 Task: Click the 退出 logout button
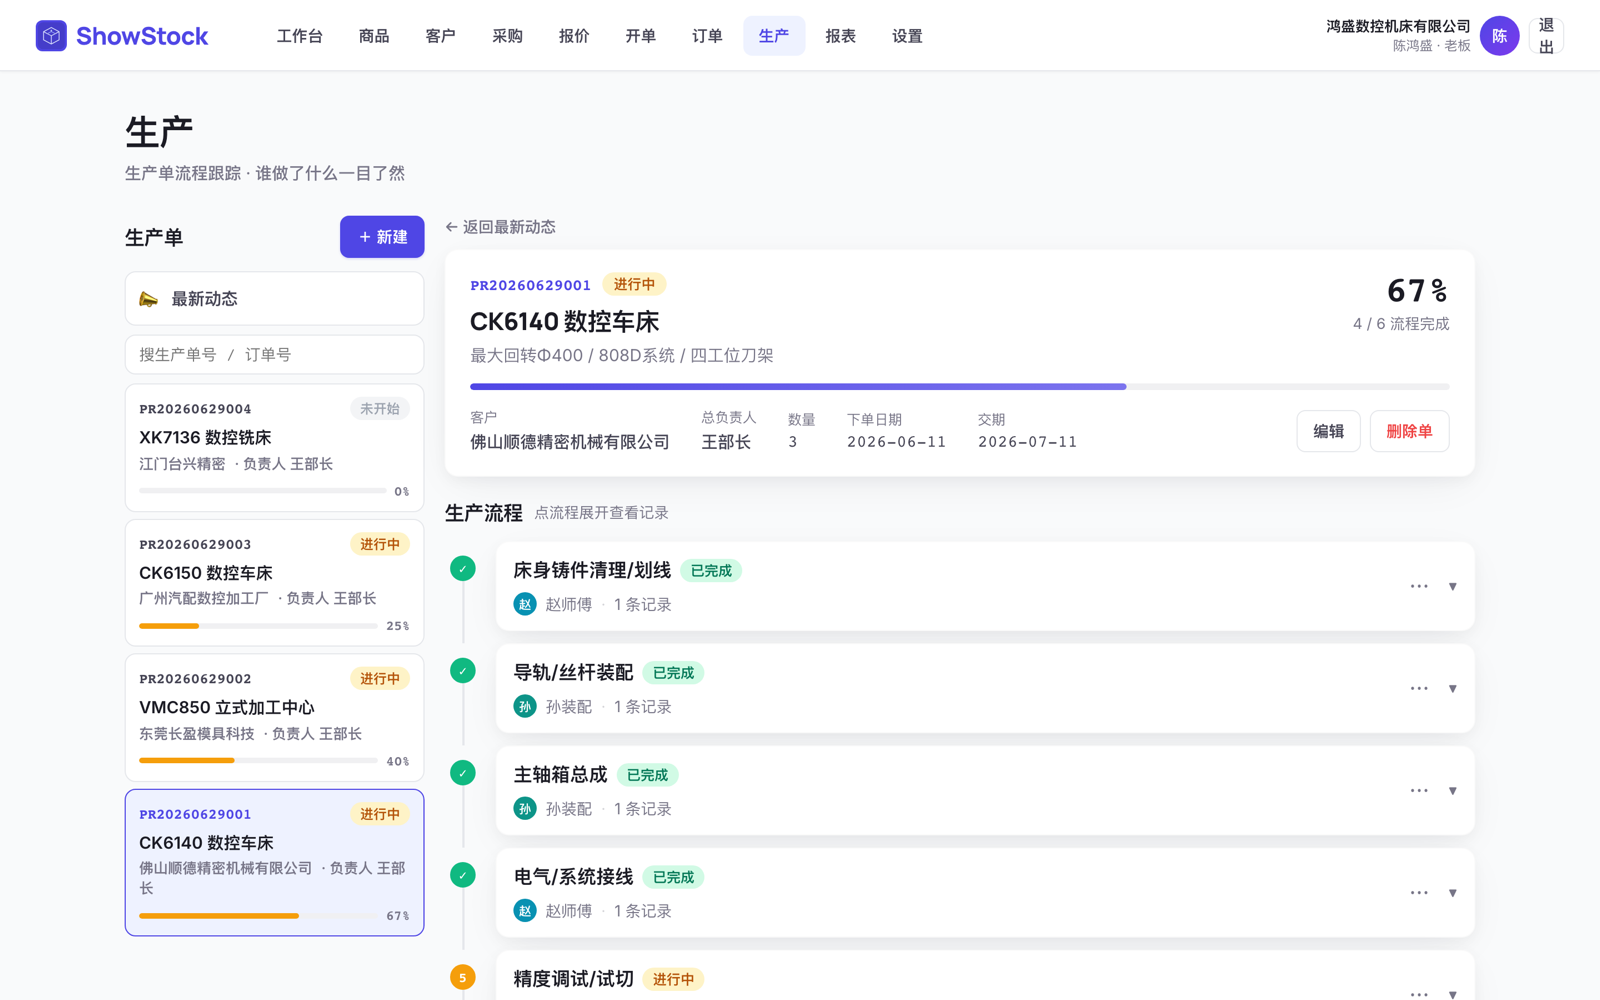(1546, 36)
